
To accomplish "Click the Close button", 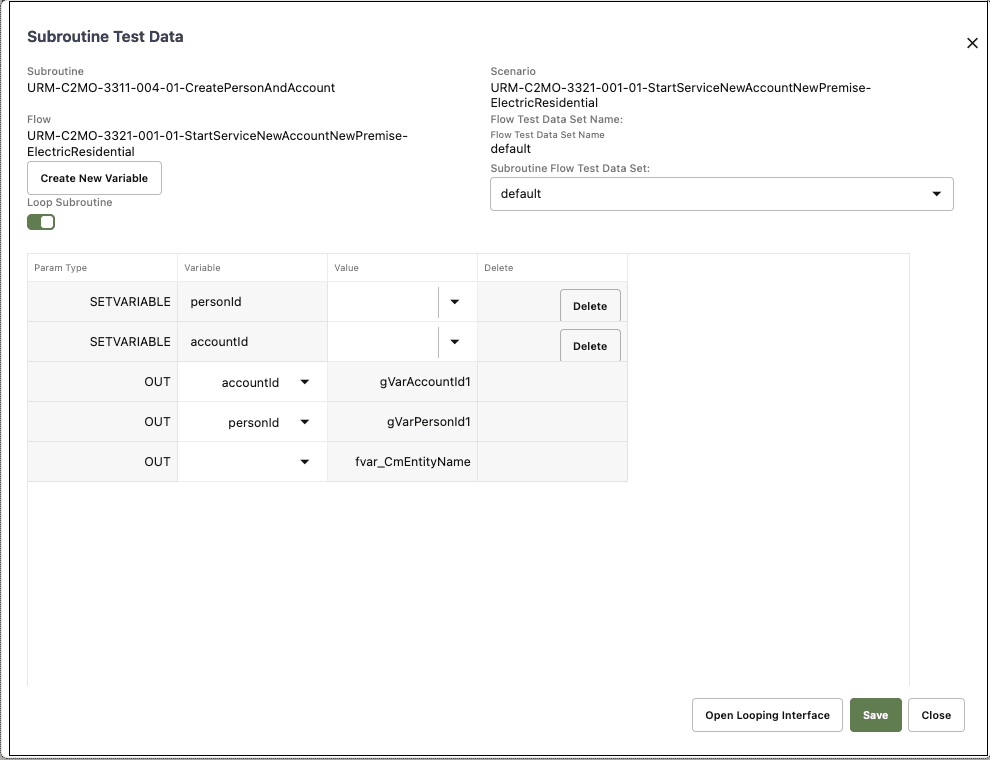I will point(936,715).
